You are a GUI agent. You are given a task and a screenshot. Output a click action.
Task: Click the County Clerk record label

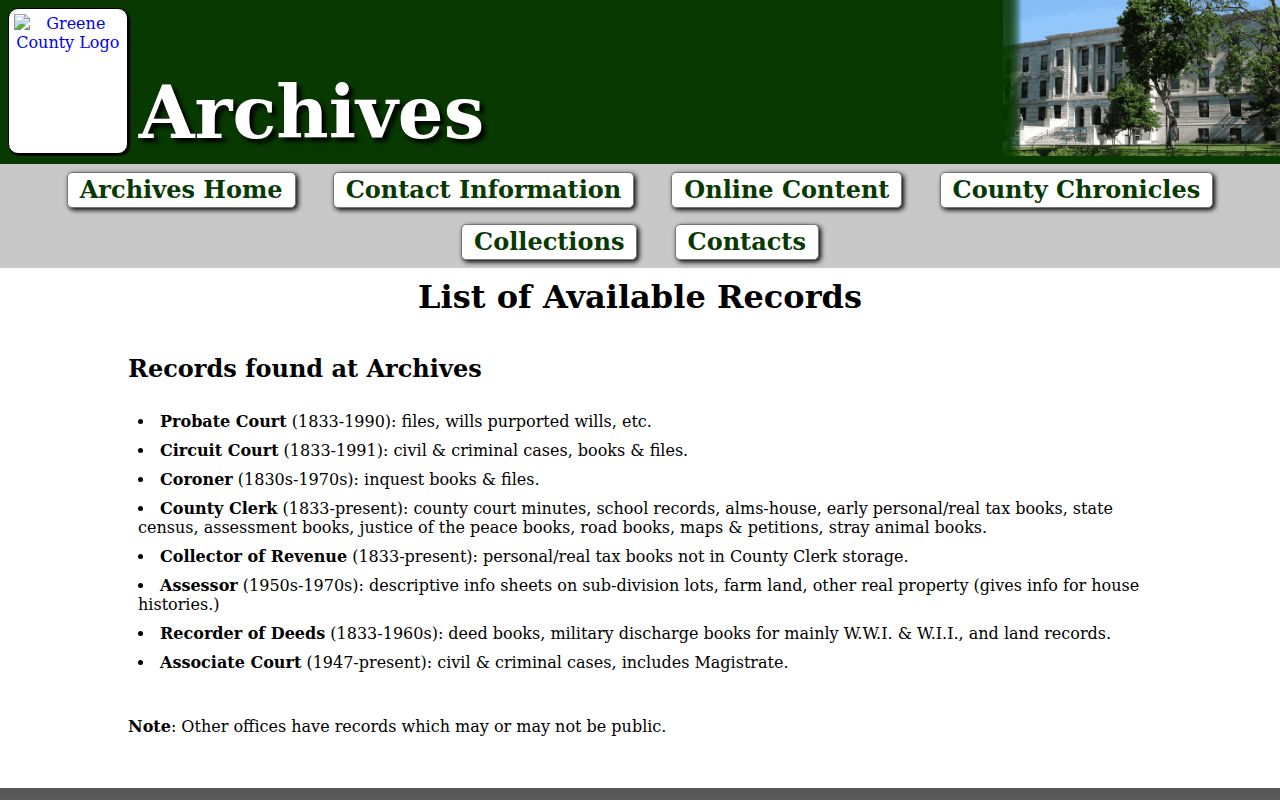coord(219,508)
